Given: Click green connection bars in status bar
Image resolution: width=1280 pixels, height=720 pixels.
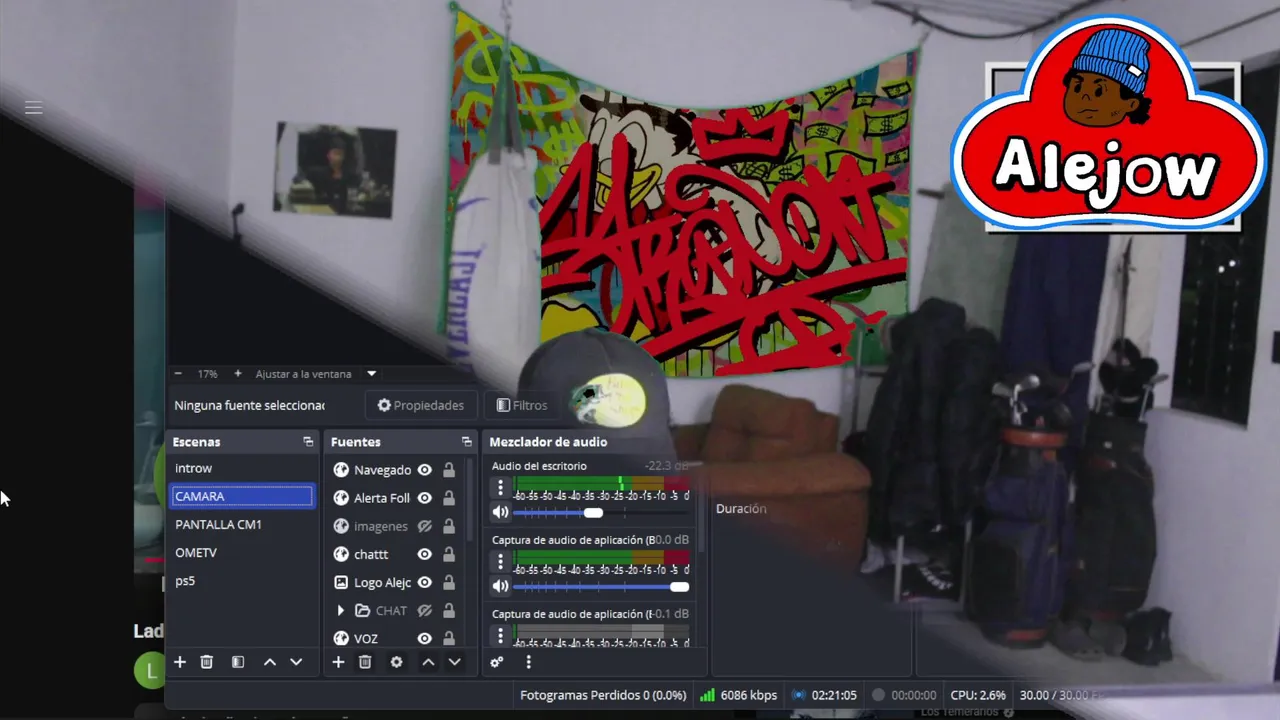Looking at the screenshot, I should pyautogui.click(x=707, y=695).
